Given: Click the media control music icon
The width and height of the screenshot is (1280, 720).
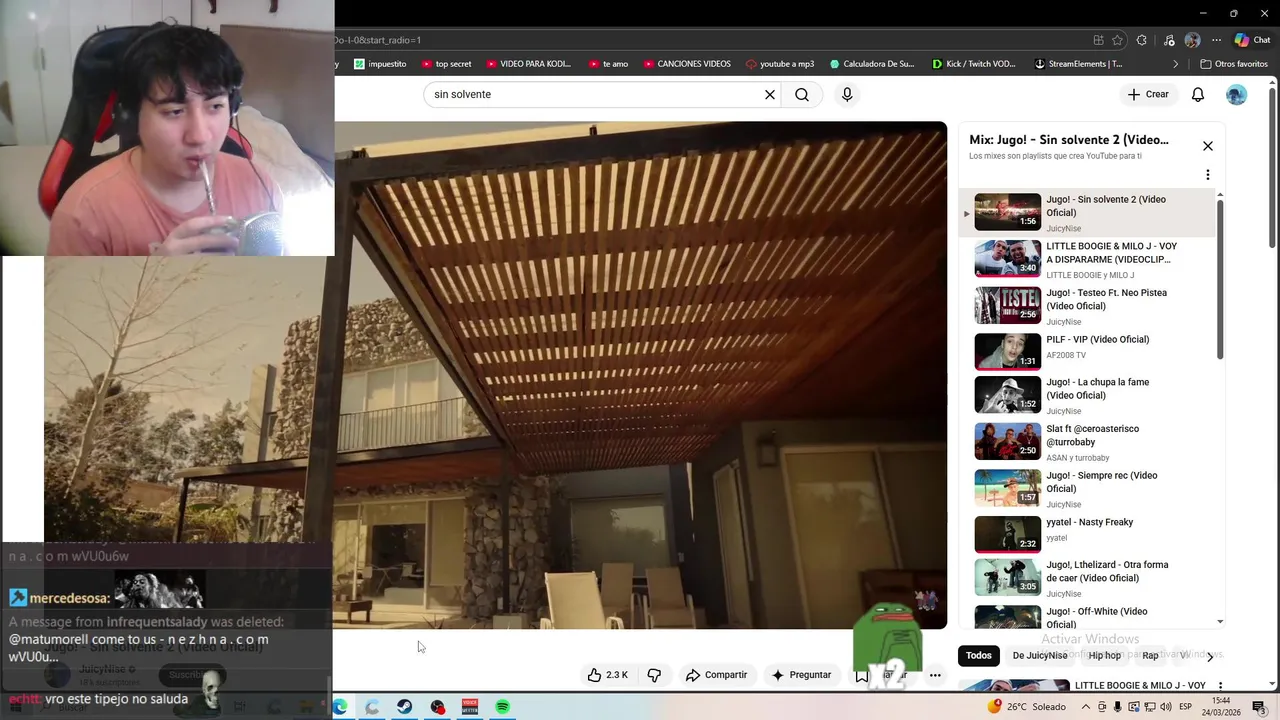Looking at the screenshot, I should coord(1169,40).
